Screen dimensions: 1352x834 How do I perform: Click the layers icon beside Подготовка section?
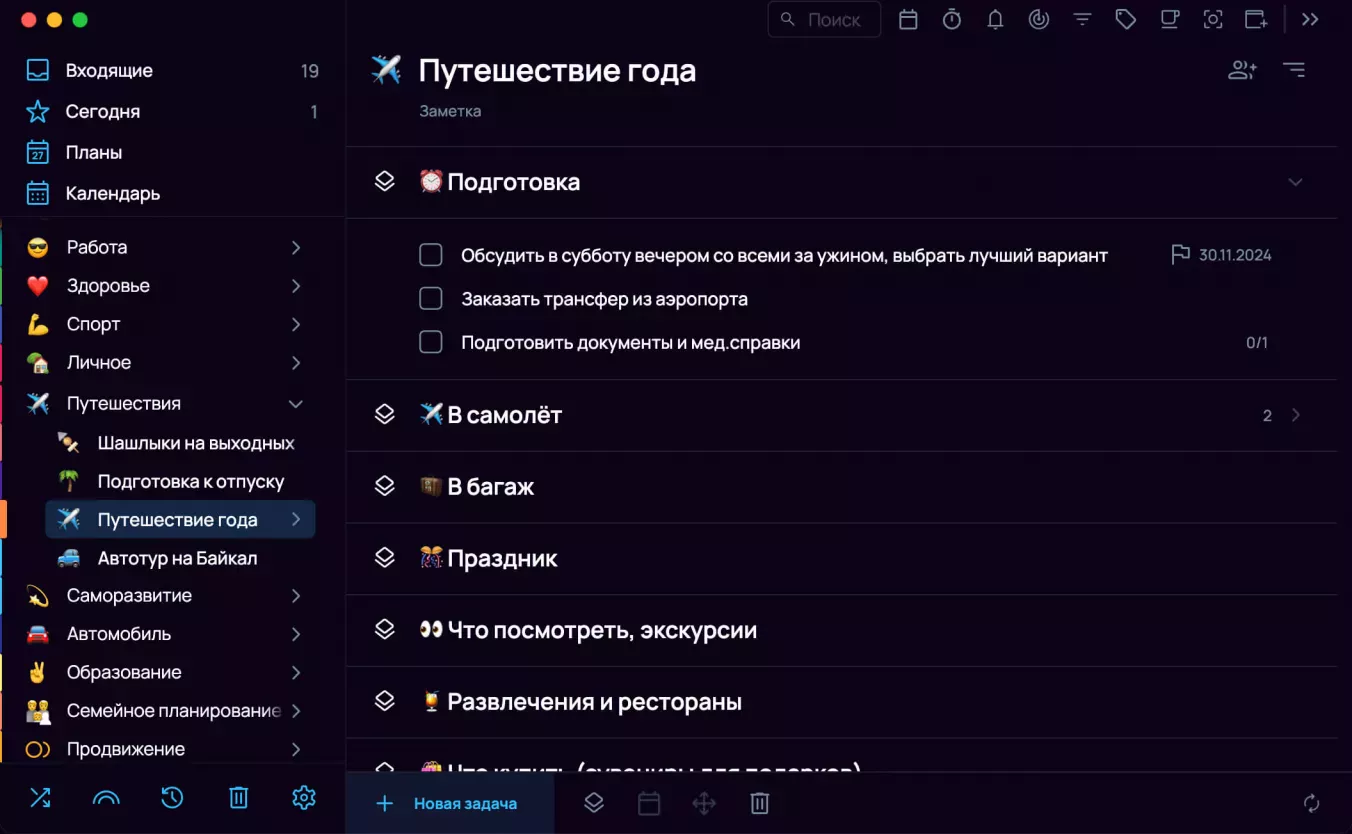(385, 181)
